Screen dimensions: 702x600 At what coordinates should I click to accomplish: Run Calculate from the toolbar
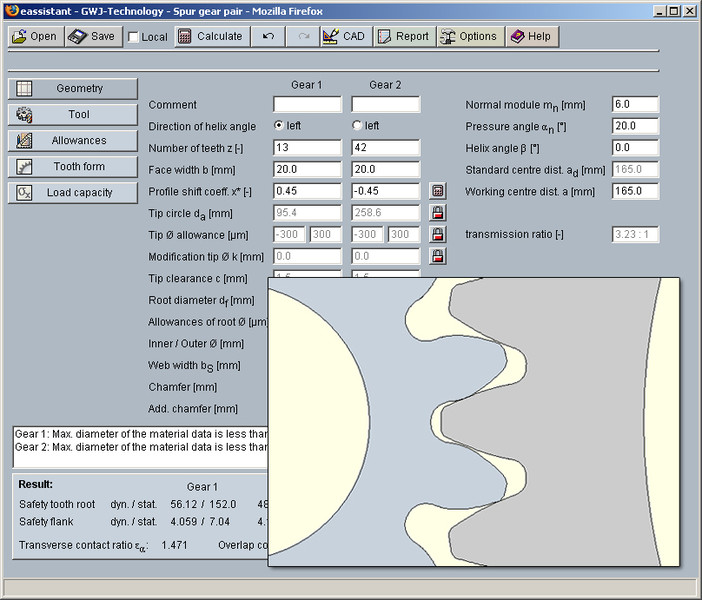coord(209,36)
